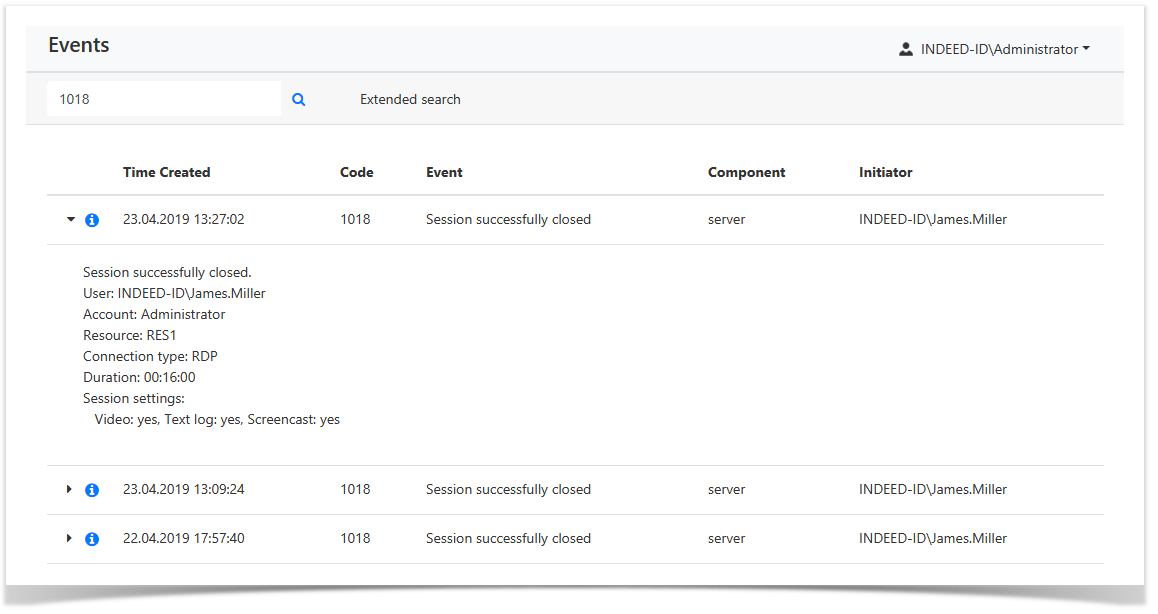Click info icon for 23.04.2019 13:27:02 event
Screen dimensions: 1158x614
pos(92,220)
